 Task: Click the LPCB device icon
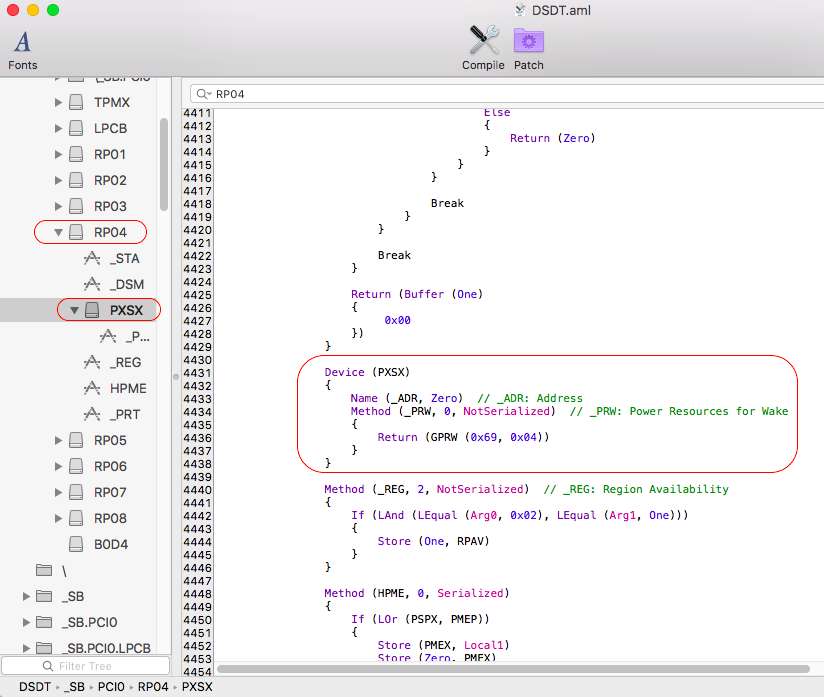tap(76, 129)
